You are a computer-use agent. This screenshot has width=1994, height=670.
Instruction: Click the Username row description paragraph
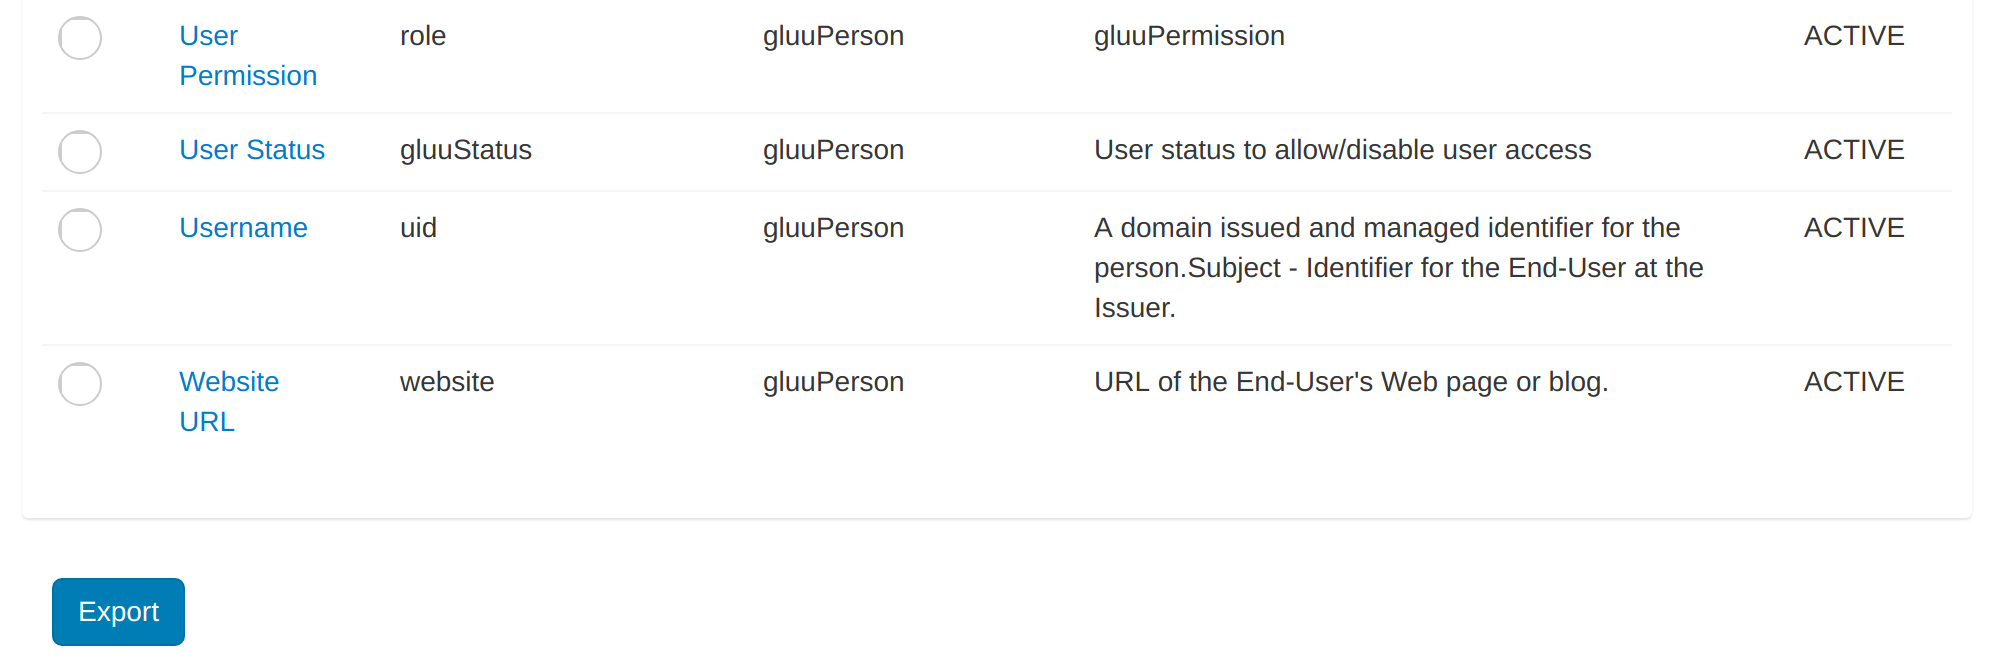[x=1398, y=267]
